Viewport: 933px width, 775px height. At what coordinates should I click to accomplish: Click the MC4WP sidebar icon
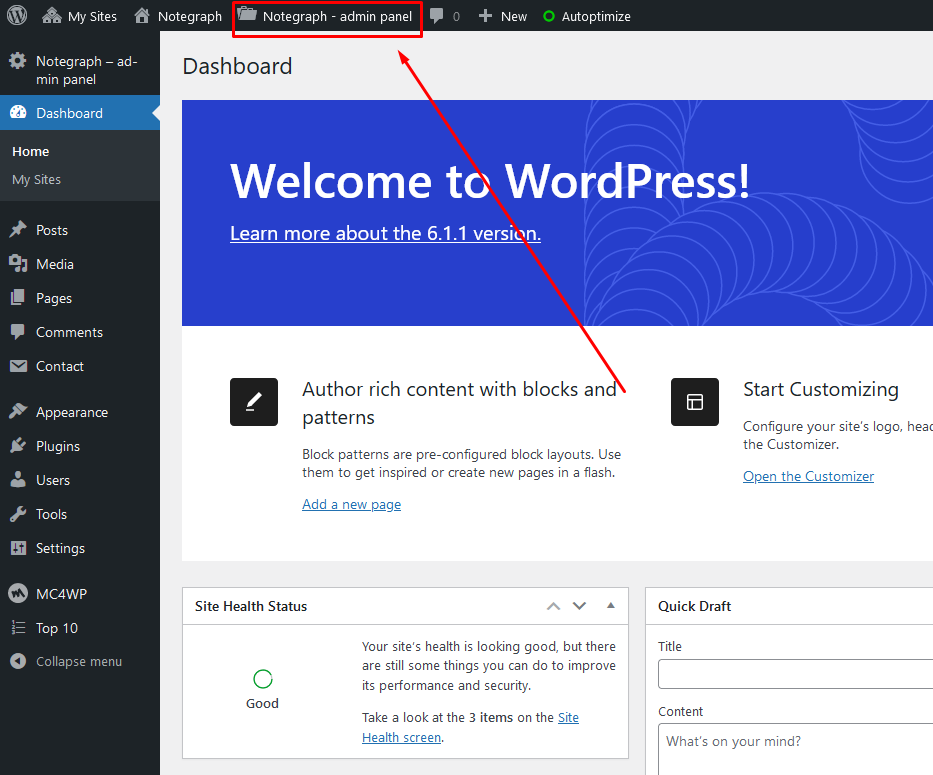[18, 594]
